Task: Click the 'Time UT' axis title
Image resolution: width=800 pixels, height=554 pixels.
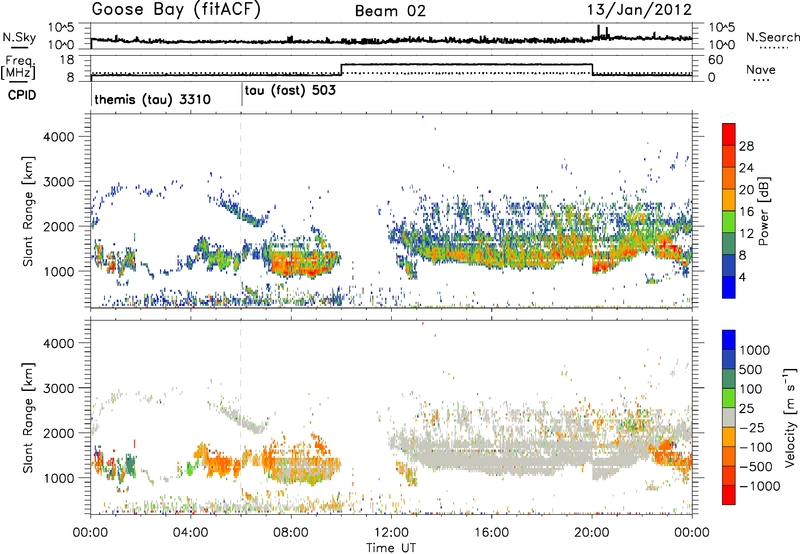Action: (x=391, y=548)
